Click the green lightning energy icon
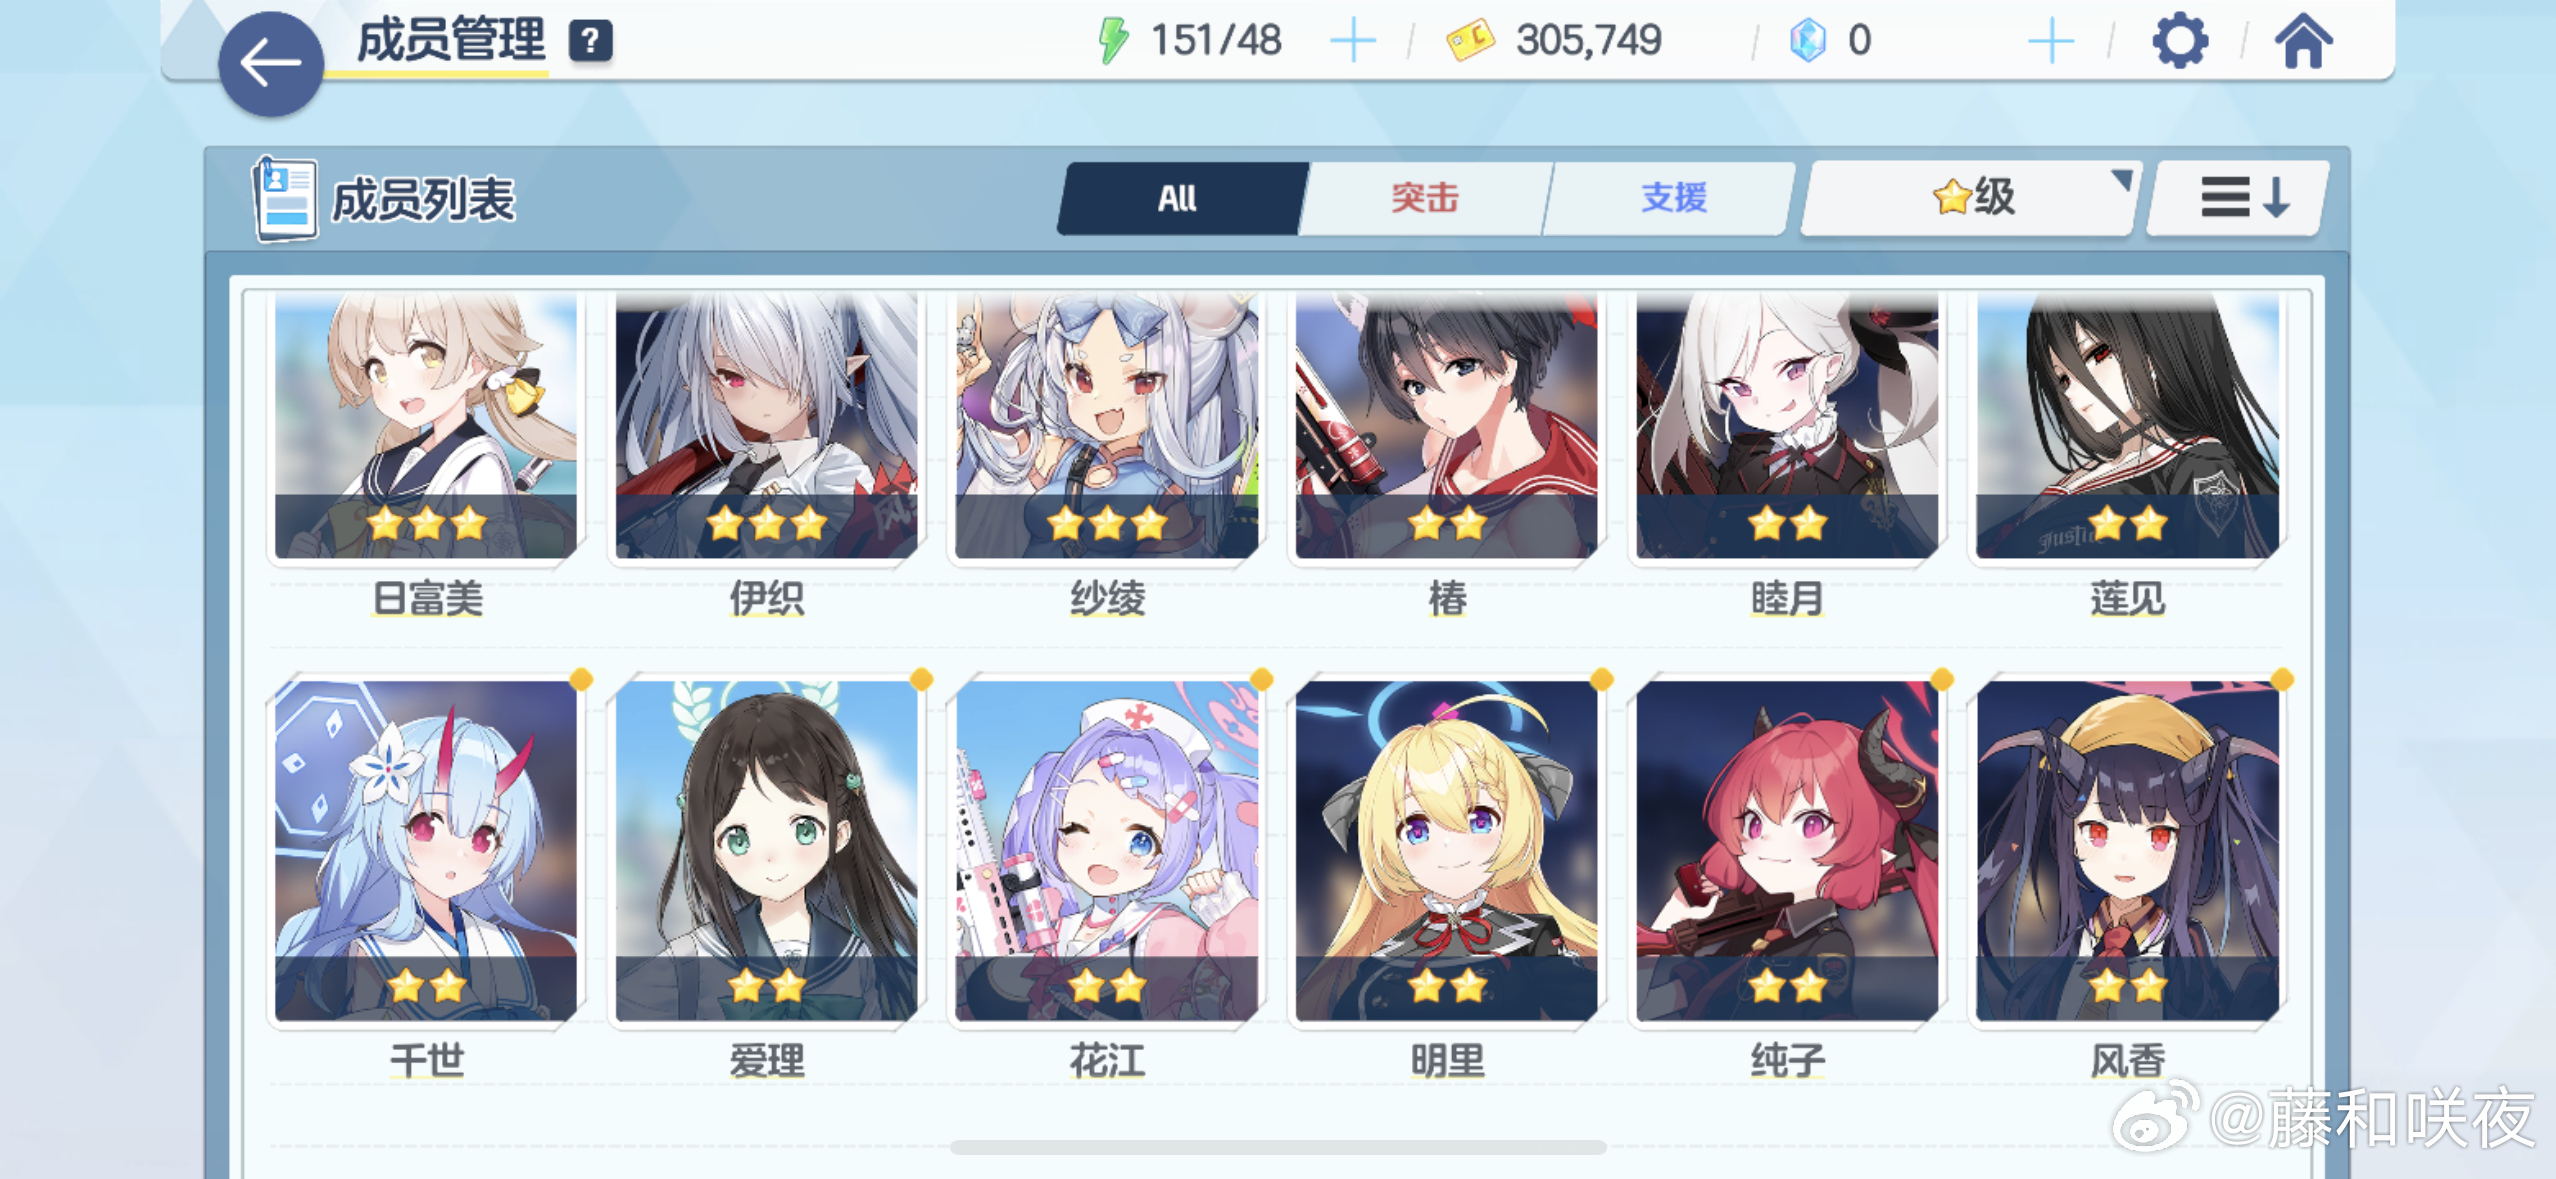The height and width of the screenshot is (1179, 2556). tap(1113, 41)
